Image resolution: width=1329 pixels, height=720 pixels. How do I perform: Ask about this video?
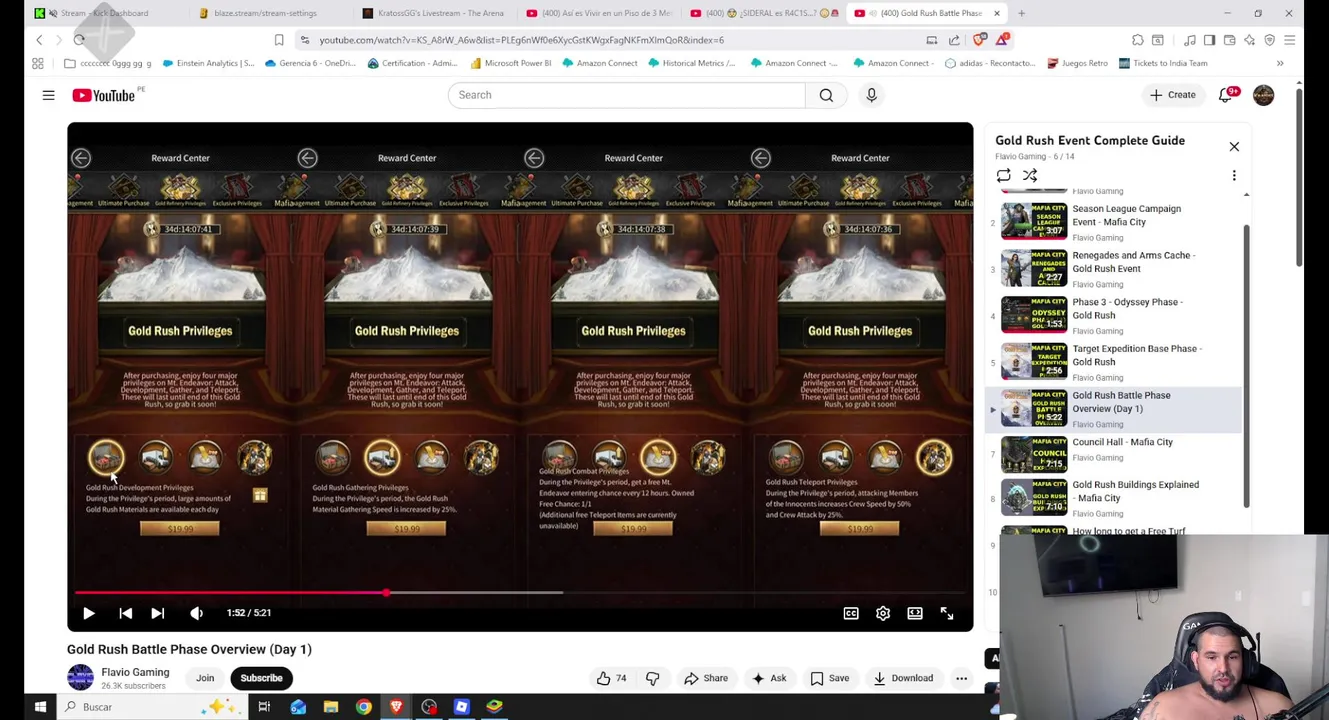coord(768,678)
